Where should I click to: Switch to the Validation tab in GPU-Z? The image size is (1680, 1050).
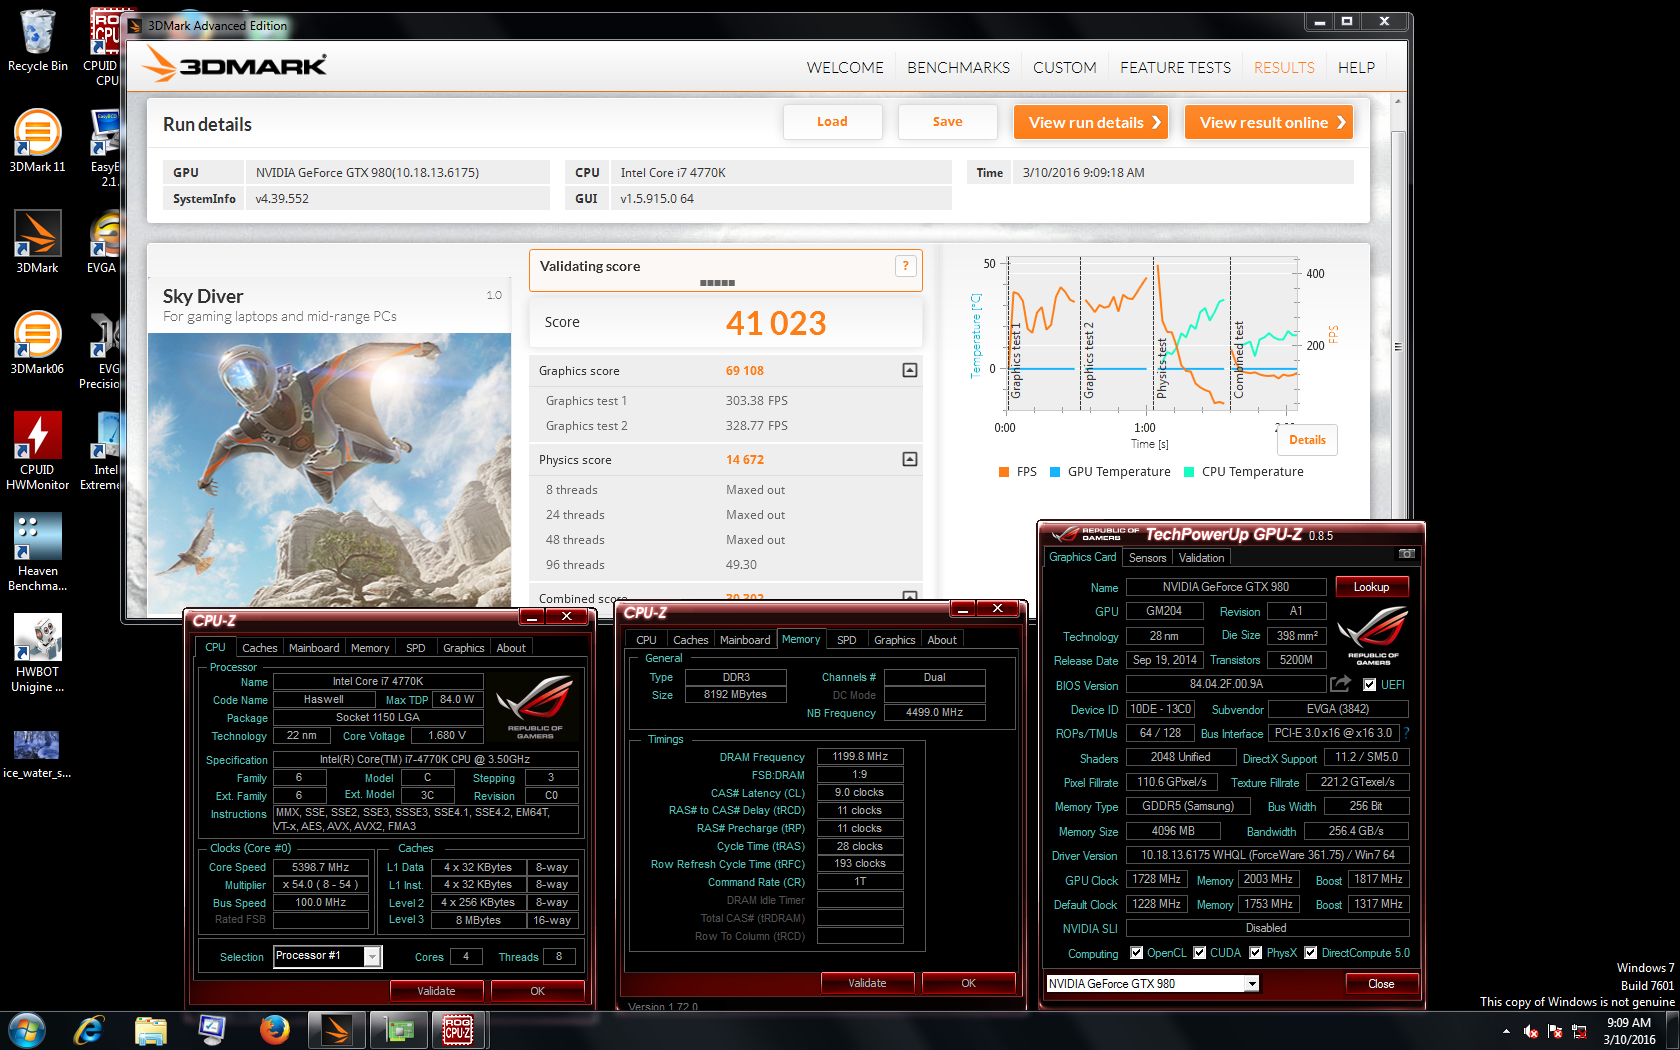click(x=1201, y=558)
